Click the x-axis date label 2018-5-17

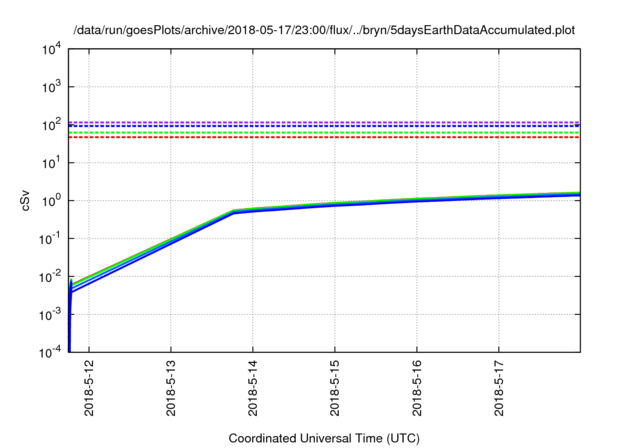coord(499,388)
